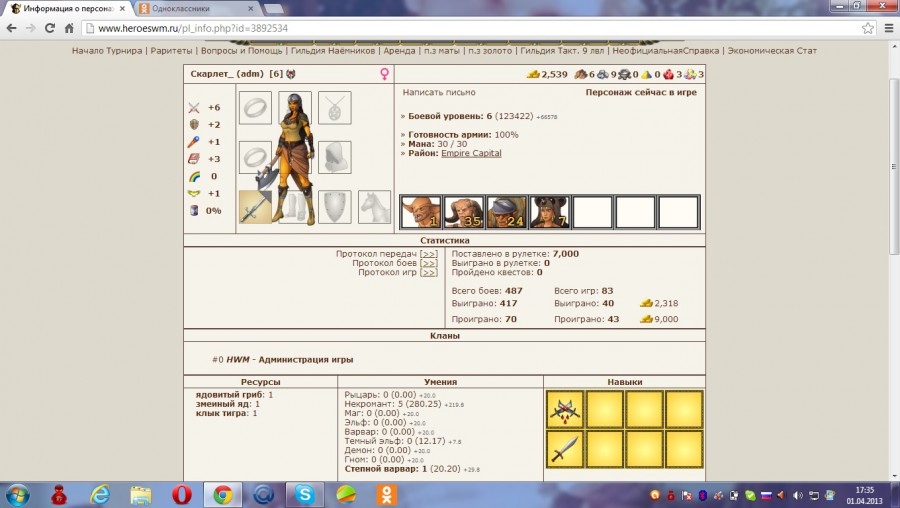Select the Информация о персонаже tab
900x508 pixels.
(69, 9)
